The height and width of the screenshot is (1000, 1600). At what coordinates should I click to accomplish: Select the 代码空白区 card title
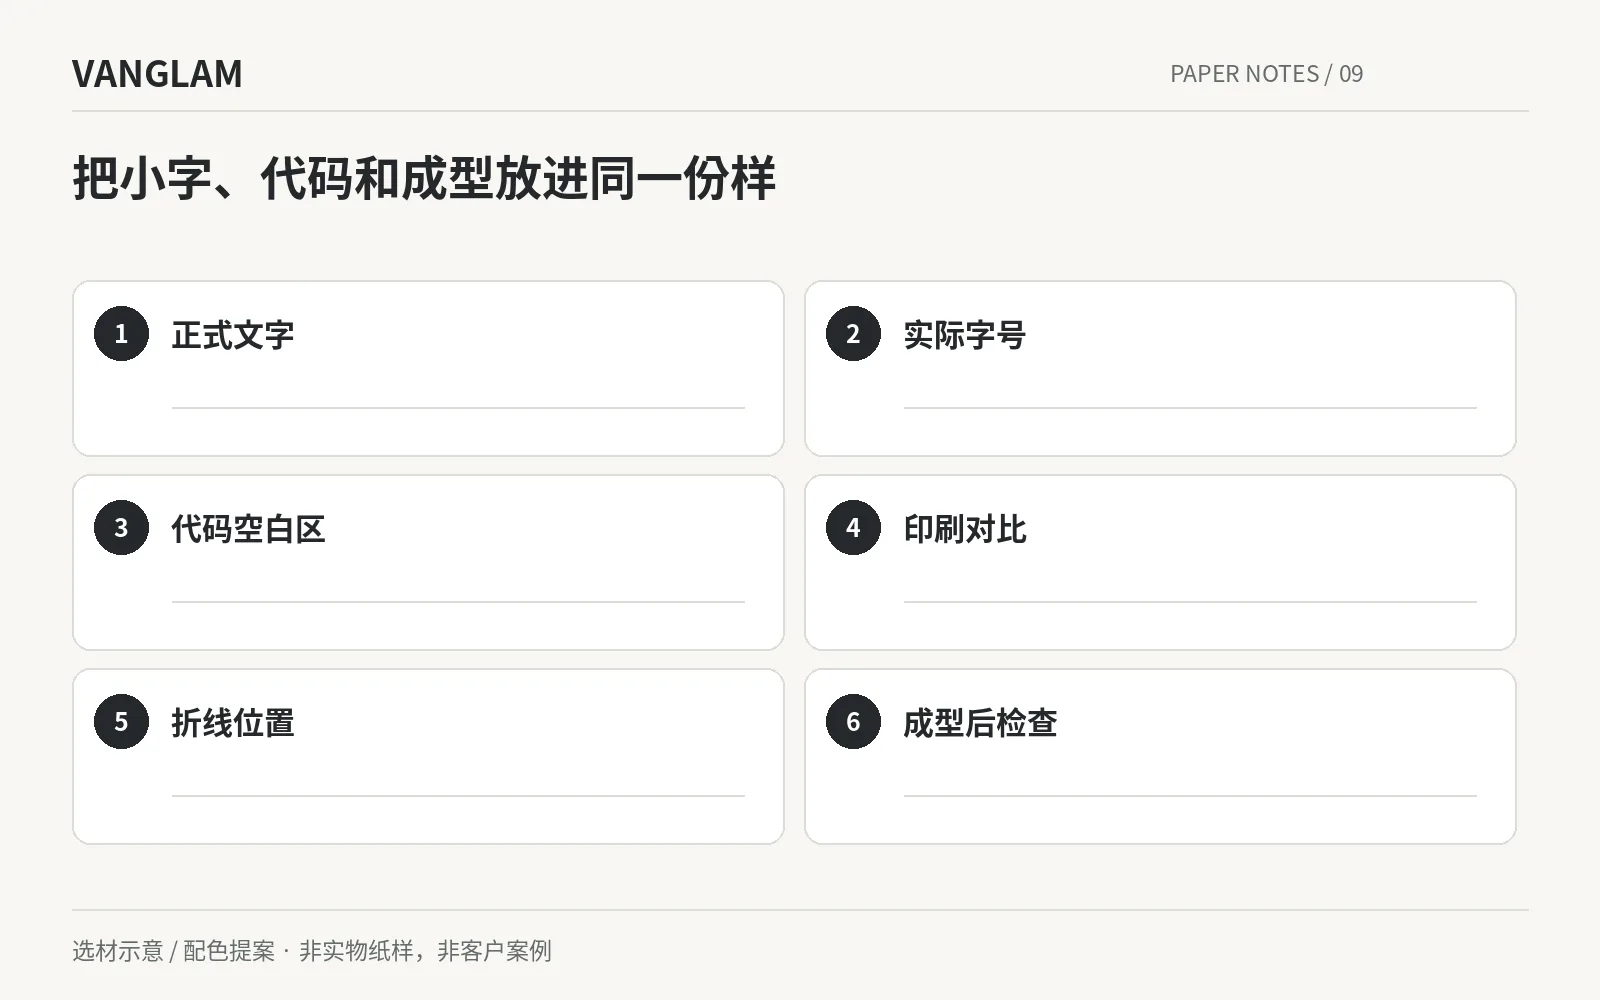point(248,529)
